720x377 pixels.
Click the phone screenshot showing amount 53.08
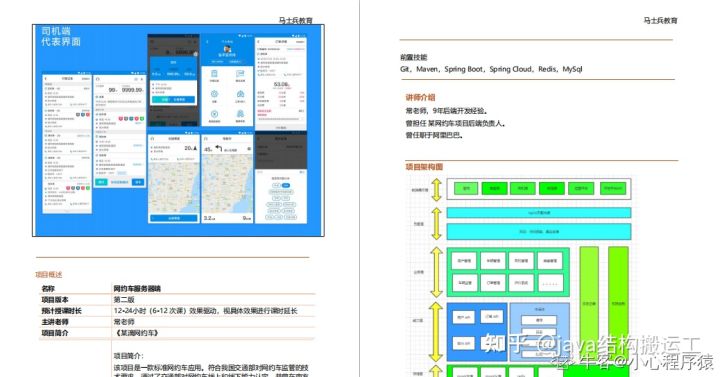click(281, 83)
